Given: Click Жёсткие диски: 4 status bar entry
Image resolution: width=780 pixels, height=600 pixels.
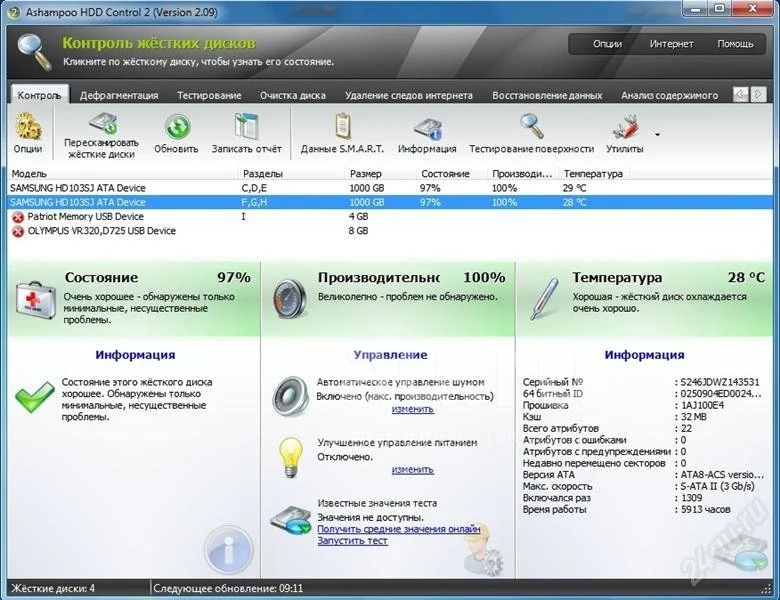Looking at the screenshot, I should pyautogui.click(x=53, y=588).
